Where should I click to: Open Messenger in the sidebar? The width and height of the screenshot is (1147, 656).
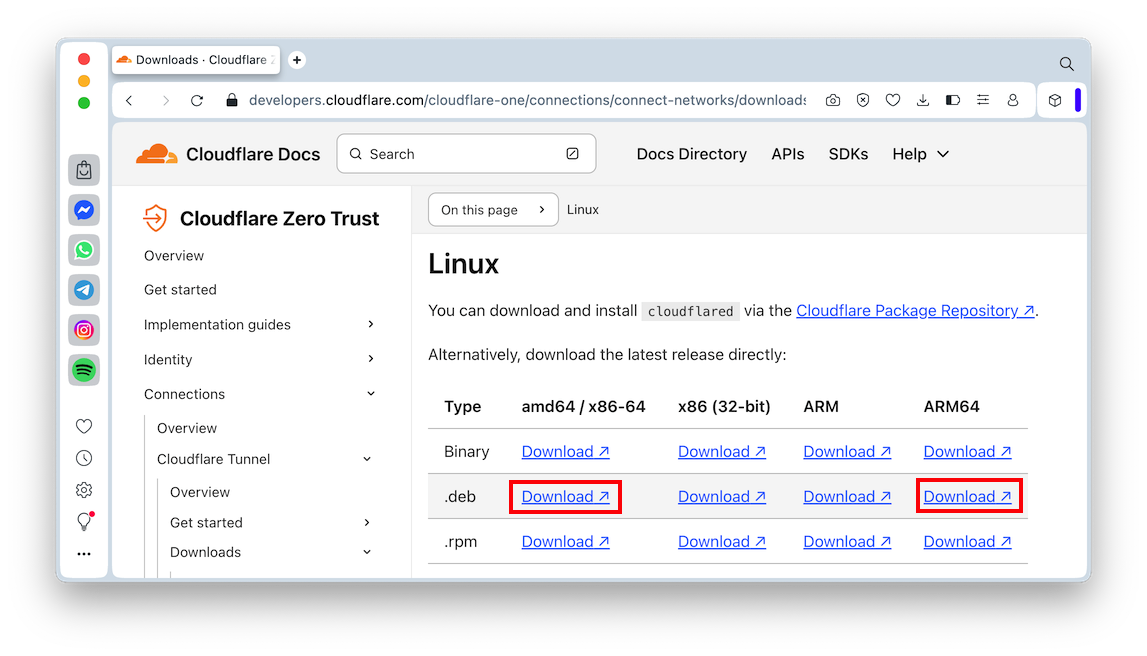84,210
